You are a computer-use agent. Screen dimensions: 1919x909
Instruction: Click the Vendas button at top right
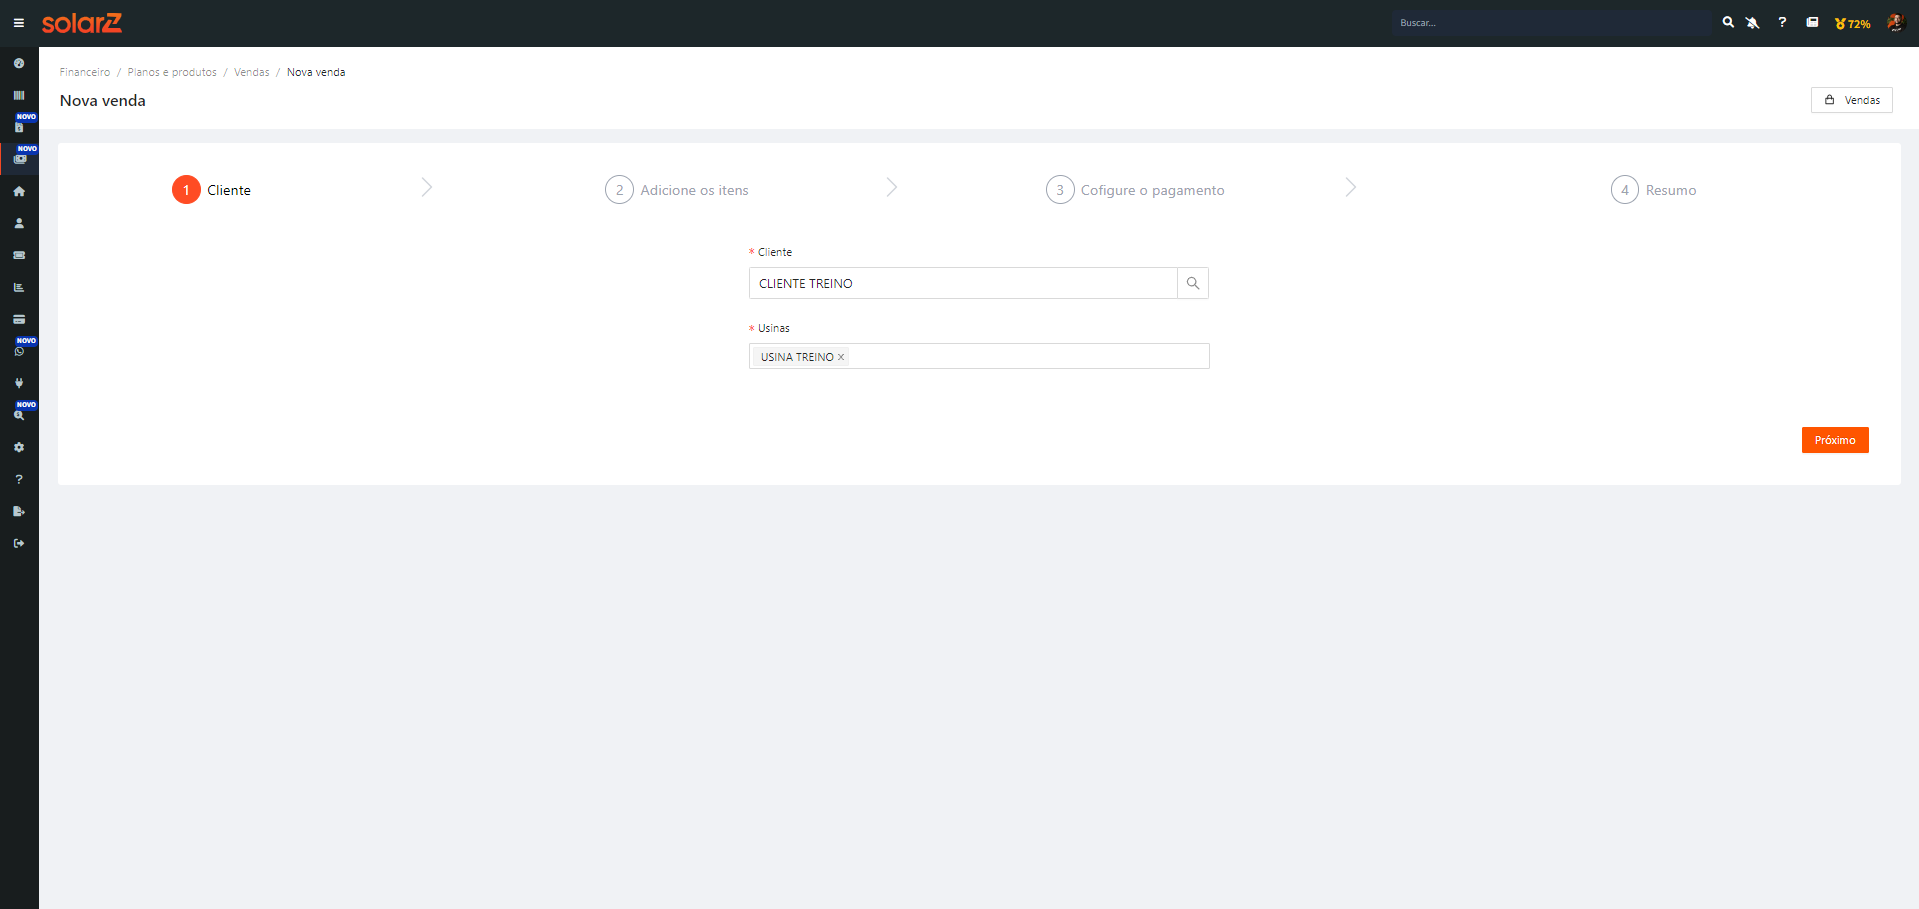(1851, 100)
